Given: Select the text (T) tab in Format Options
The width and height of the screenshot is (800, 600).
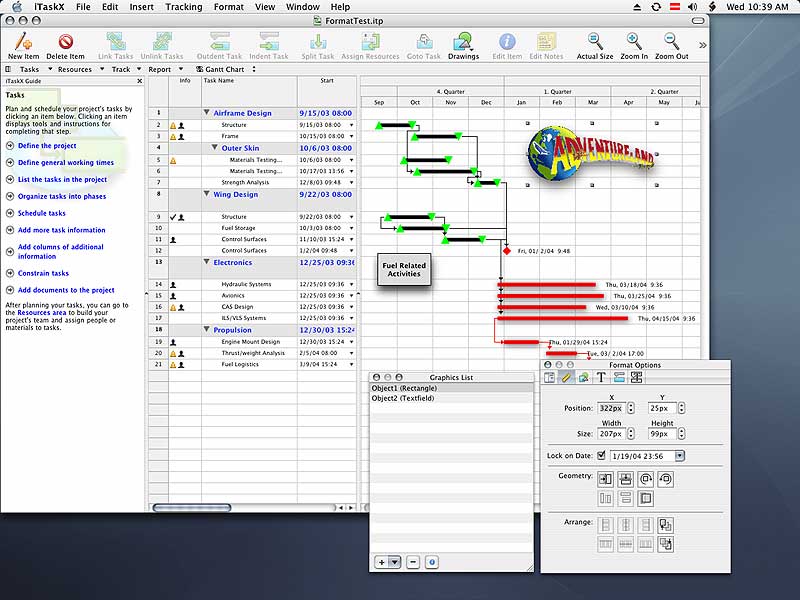Looking at the screenshot, I should point(601,377).
